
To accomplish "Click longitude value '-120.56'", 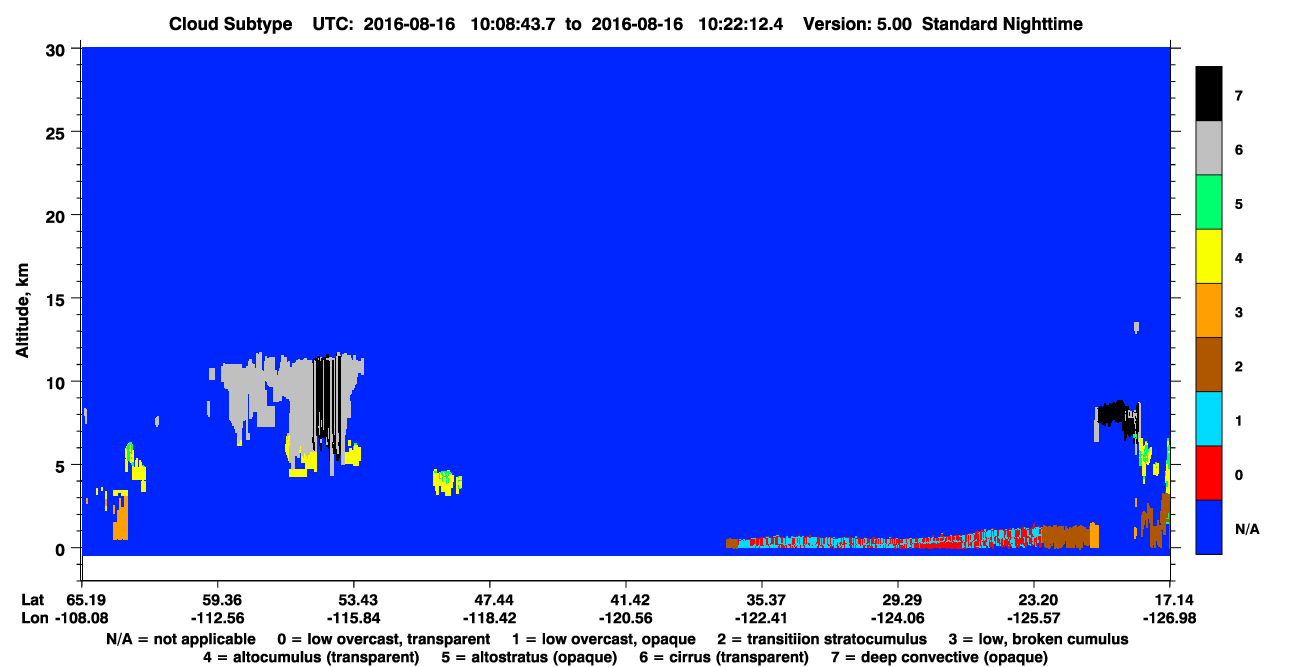I will click(625, 617).
